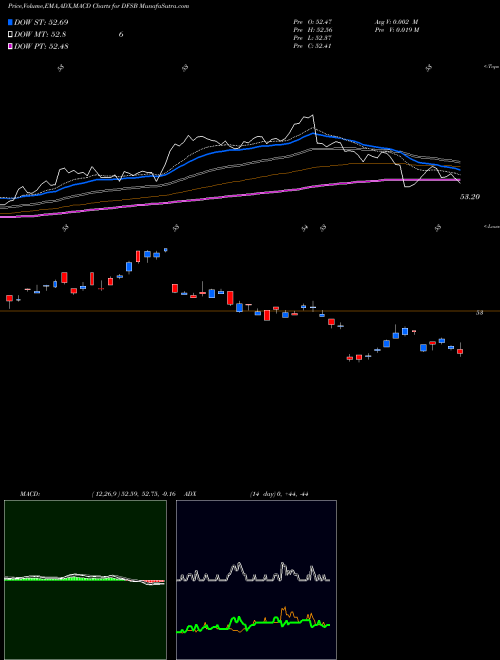Image resolution: width=500 pixels, height=660 pixels.
Task: Select the 'DOW MT: 52.8' legend label
Action: (40, 35)
